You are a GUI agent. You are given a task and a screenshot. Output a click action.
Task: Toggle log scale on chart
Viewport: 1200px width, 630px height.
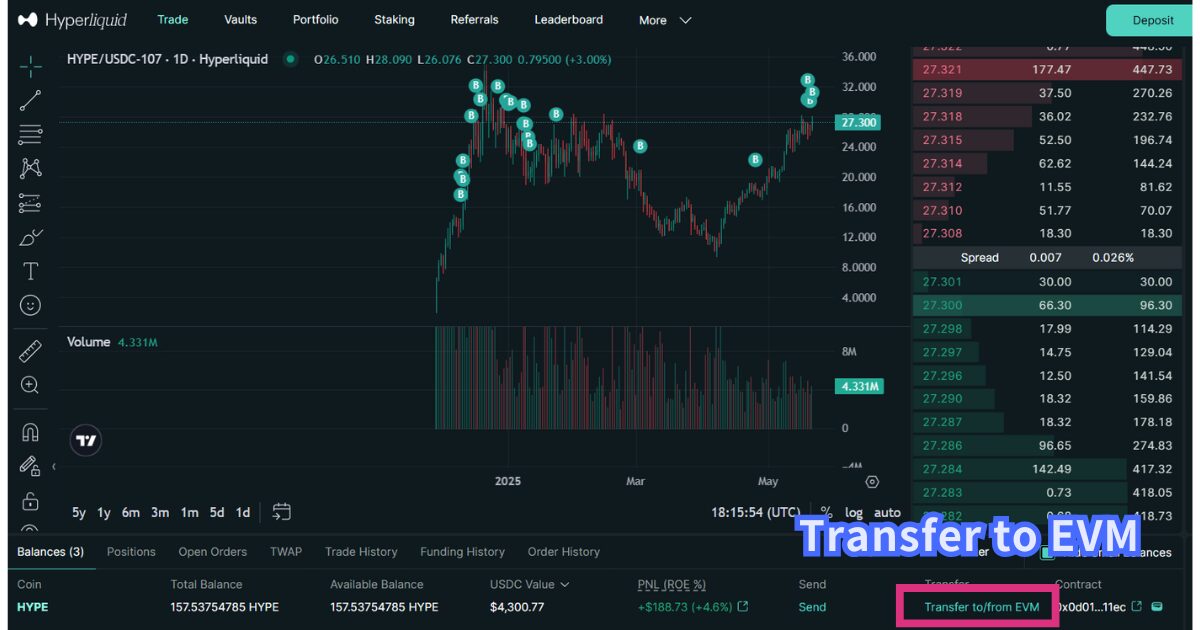coord(854,512)
